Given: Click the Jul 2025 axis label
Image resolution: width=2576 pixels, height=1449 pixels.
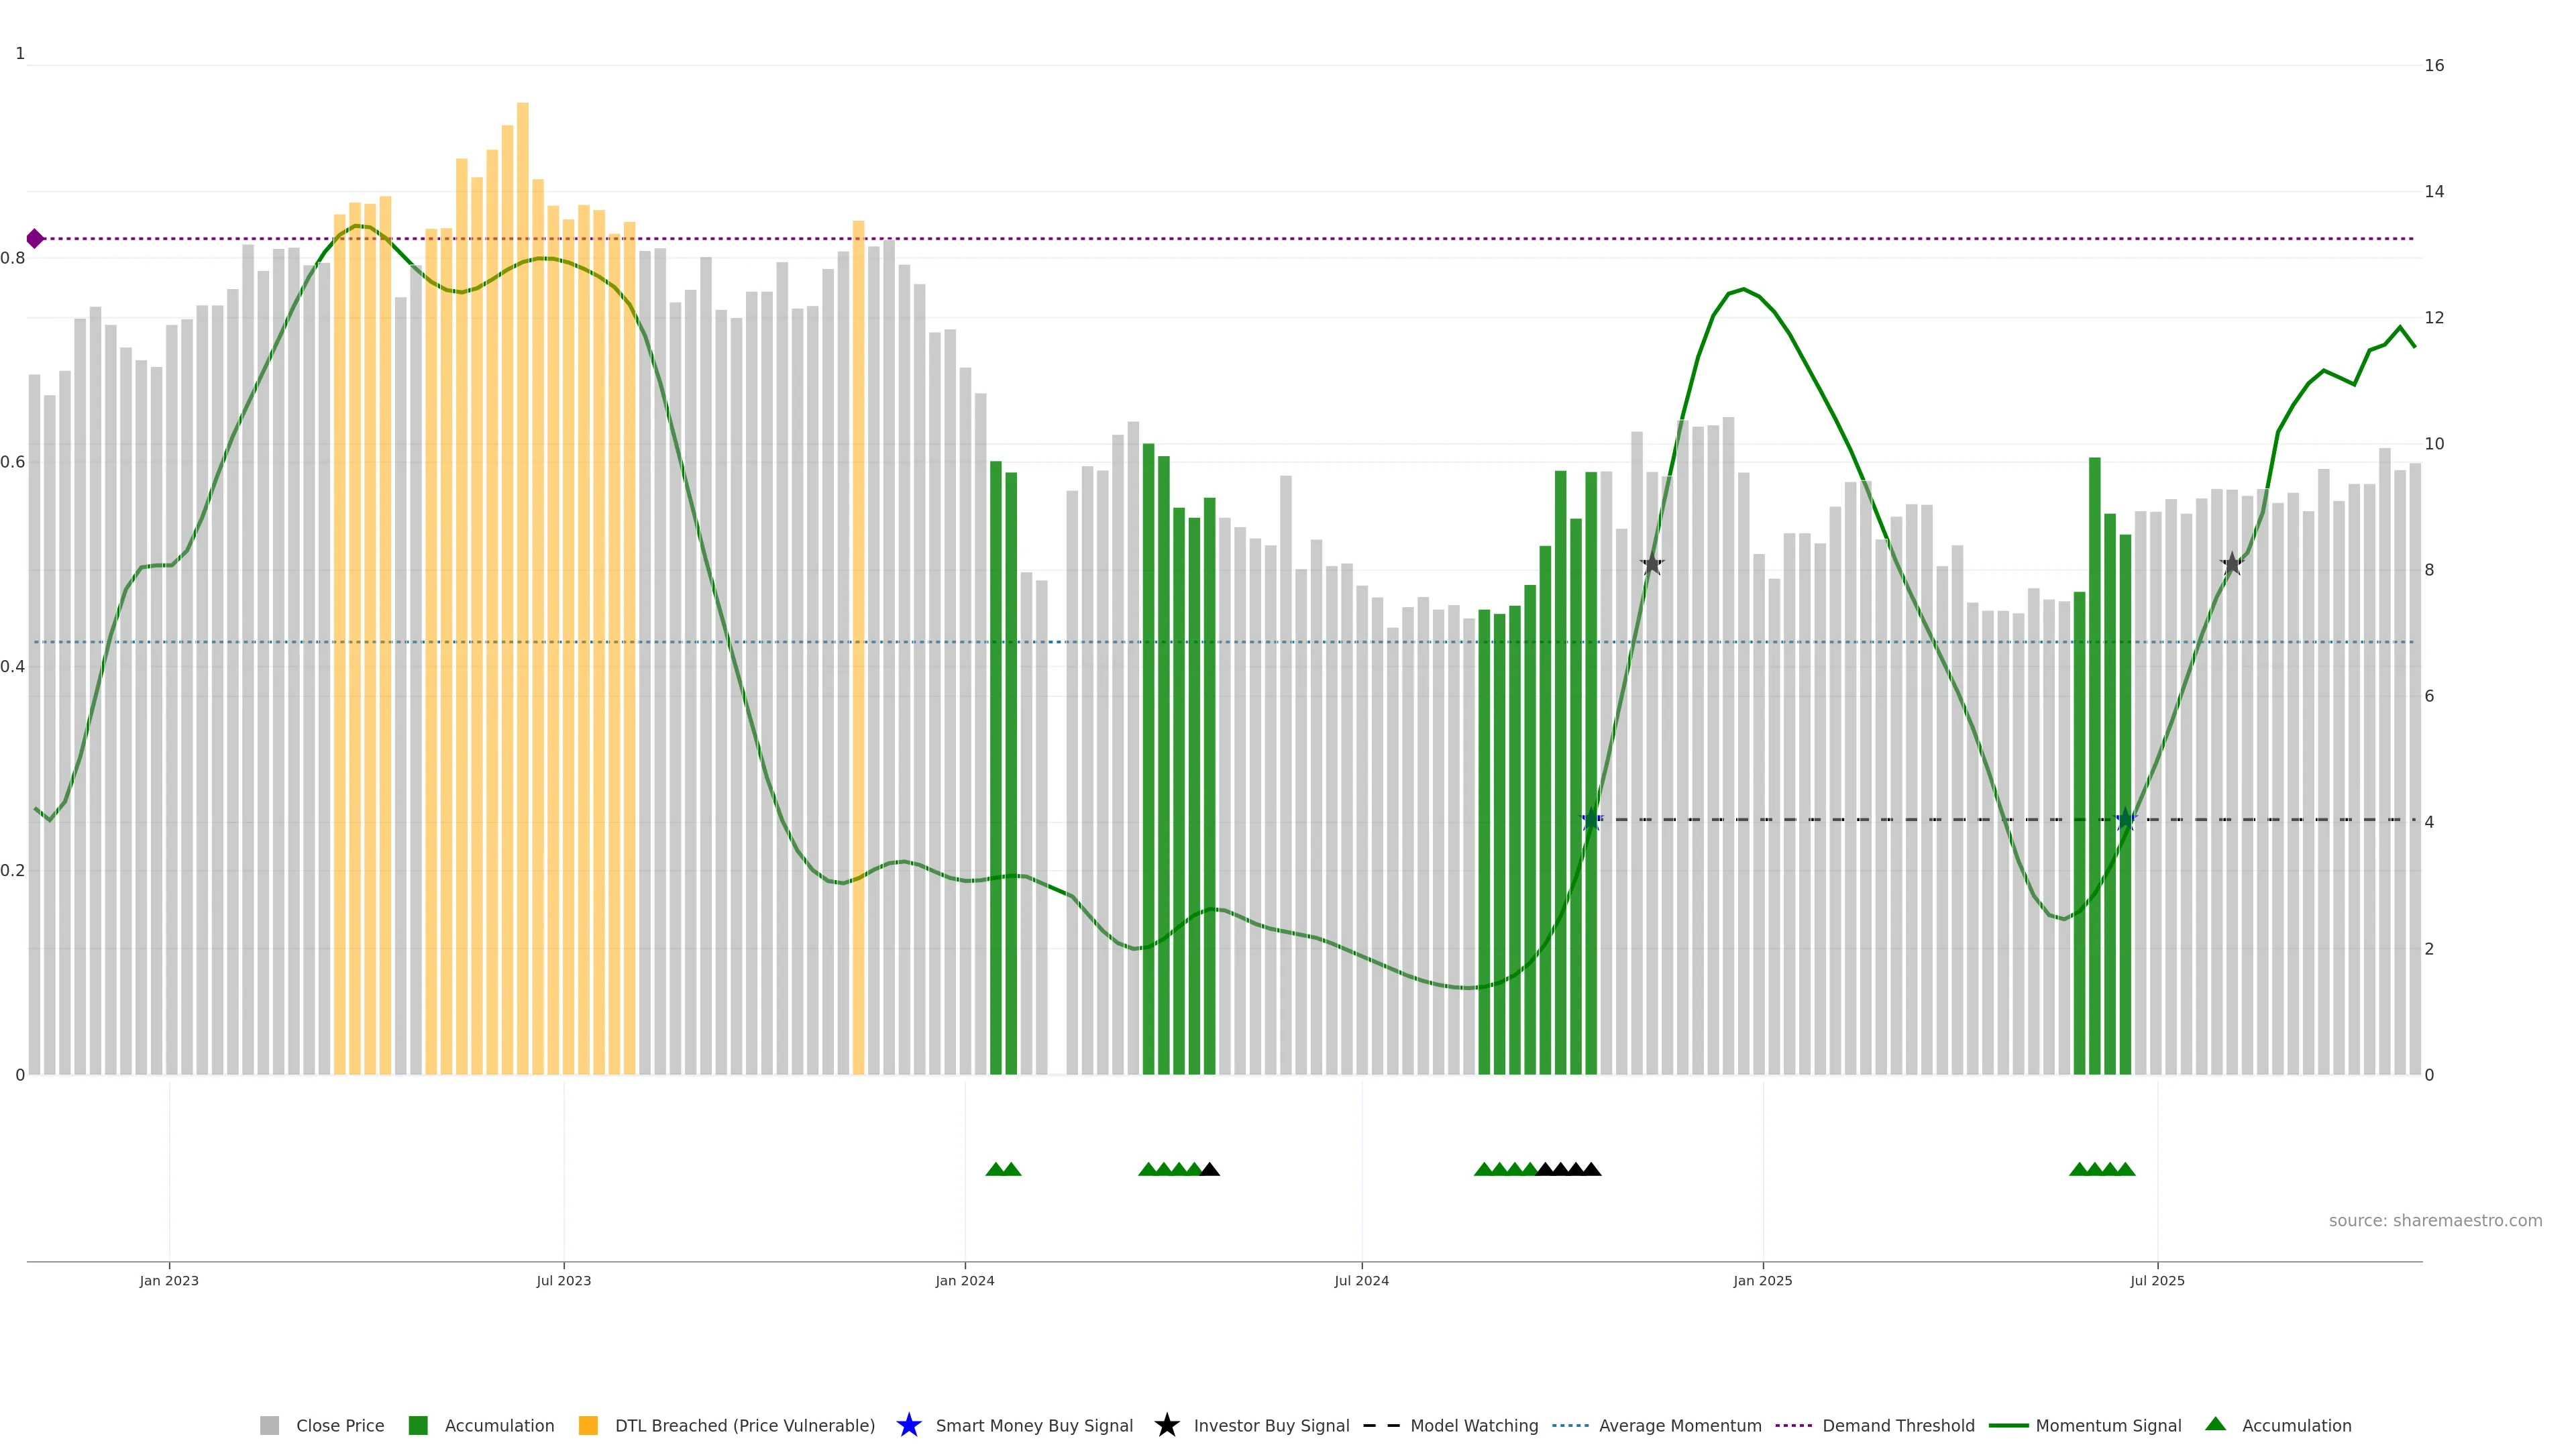Looking at the screenshot, I should tap(2157, 1280).
